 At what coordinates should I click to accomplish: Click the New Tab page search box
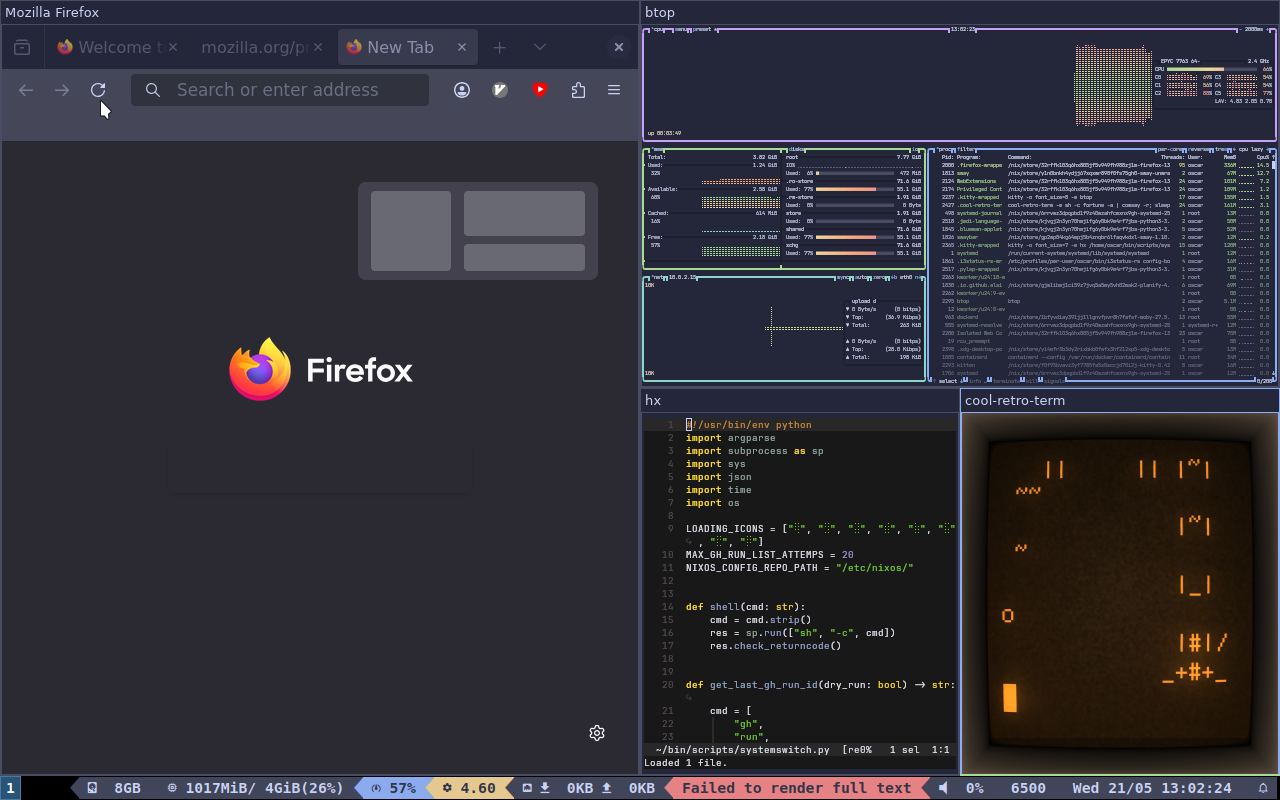320,469
